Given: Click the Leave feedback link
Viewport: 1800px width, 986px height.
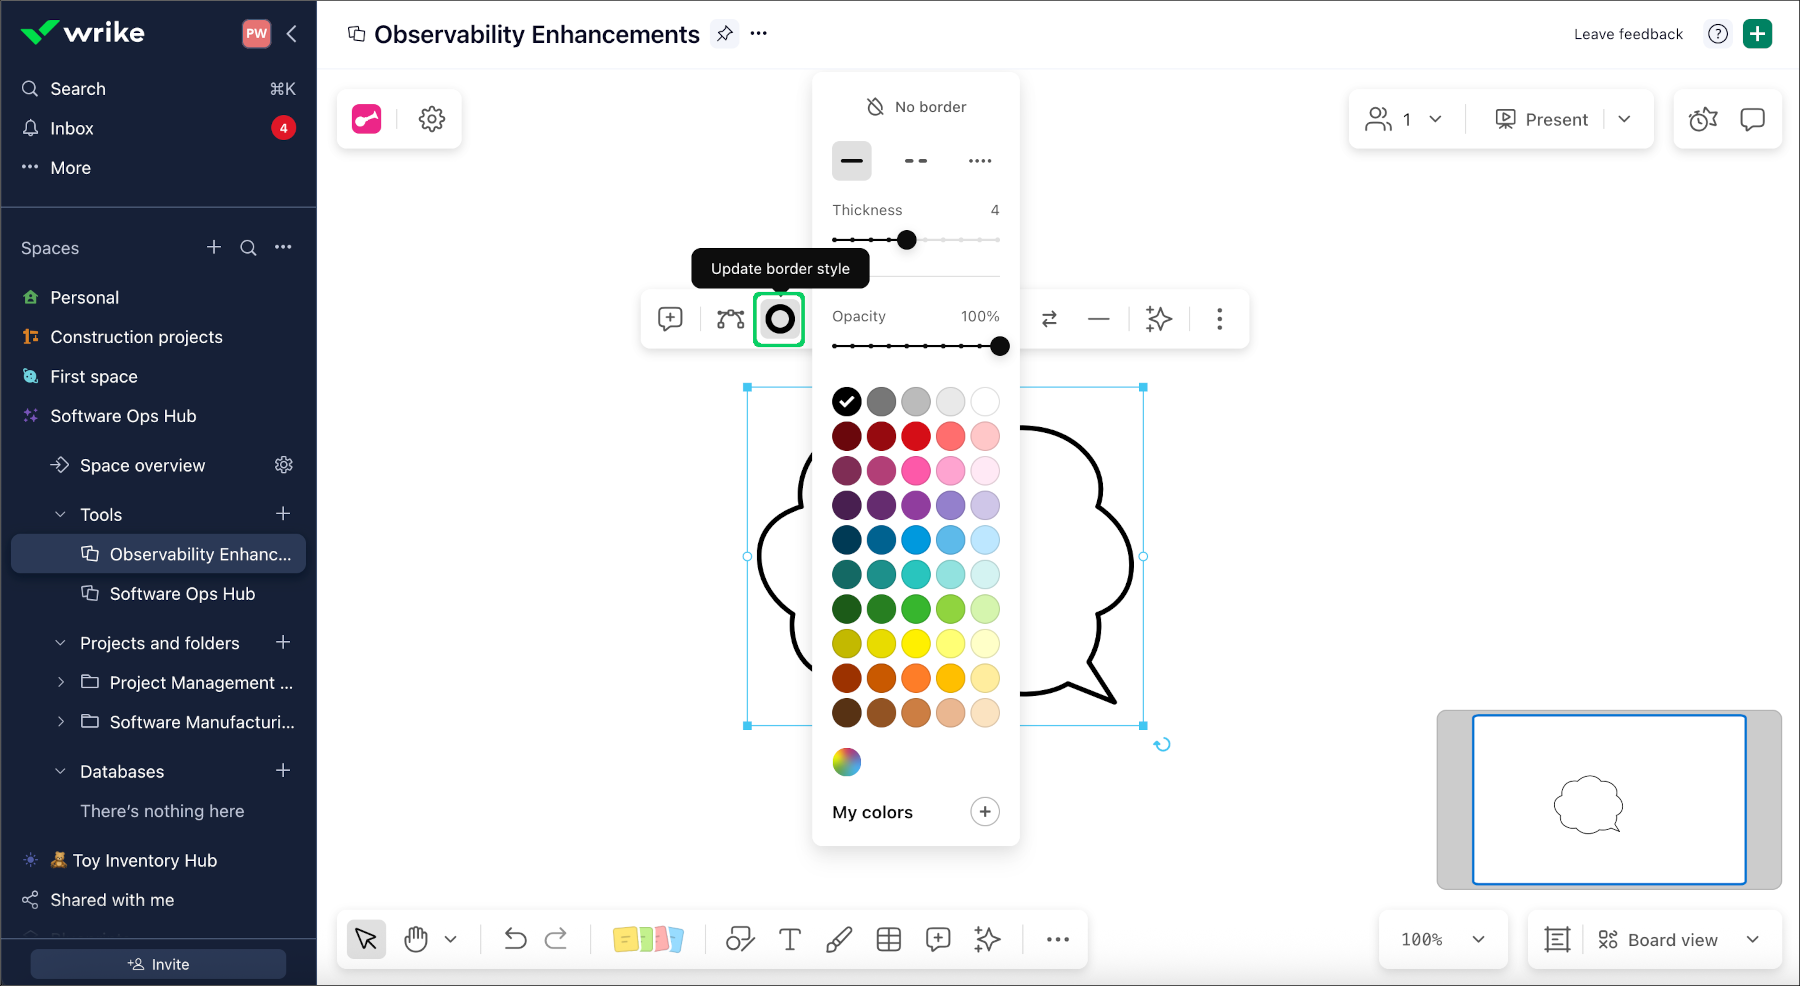Looking at the screenshot, I should [1627, 33].
